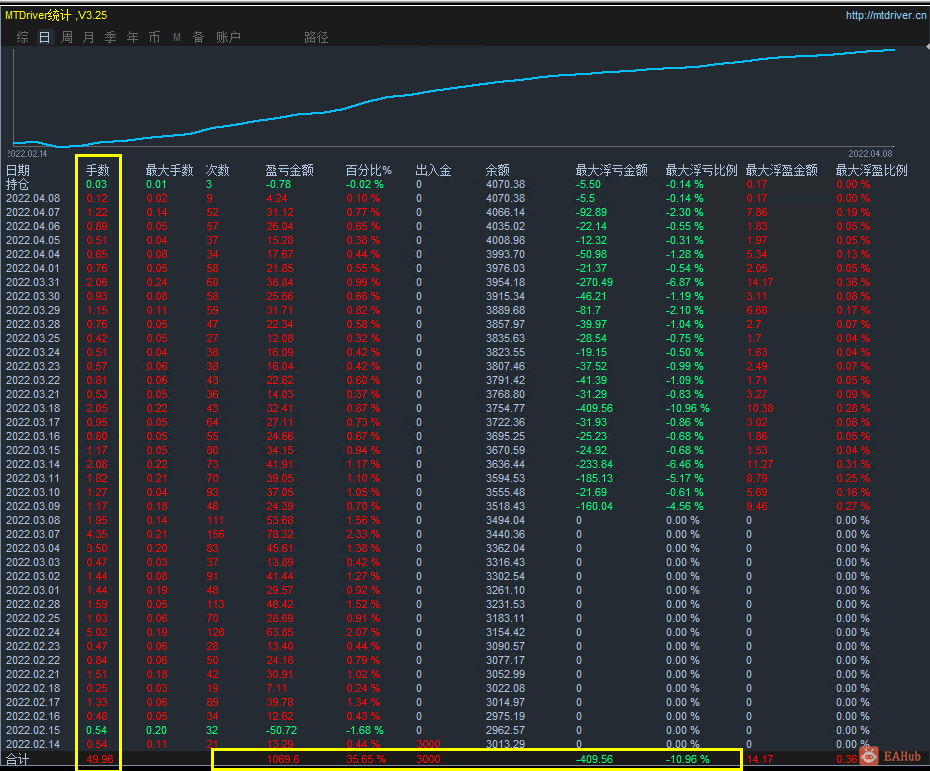
Task: Open the 年 yearly tab
Action: point(132,37)
